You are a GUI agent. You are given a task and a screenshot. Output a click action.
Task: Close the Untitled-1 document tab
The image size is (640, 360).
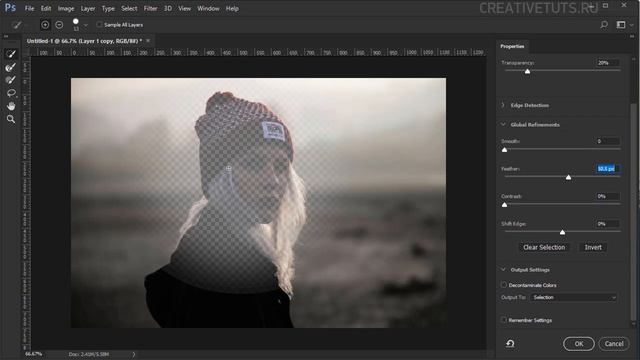[x=148, y=40]
